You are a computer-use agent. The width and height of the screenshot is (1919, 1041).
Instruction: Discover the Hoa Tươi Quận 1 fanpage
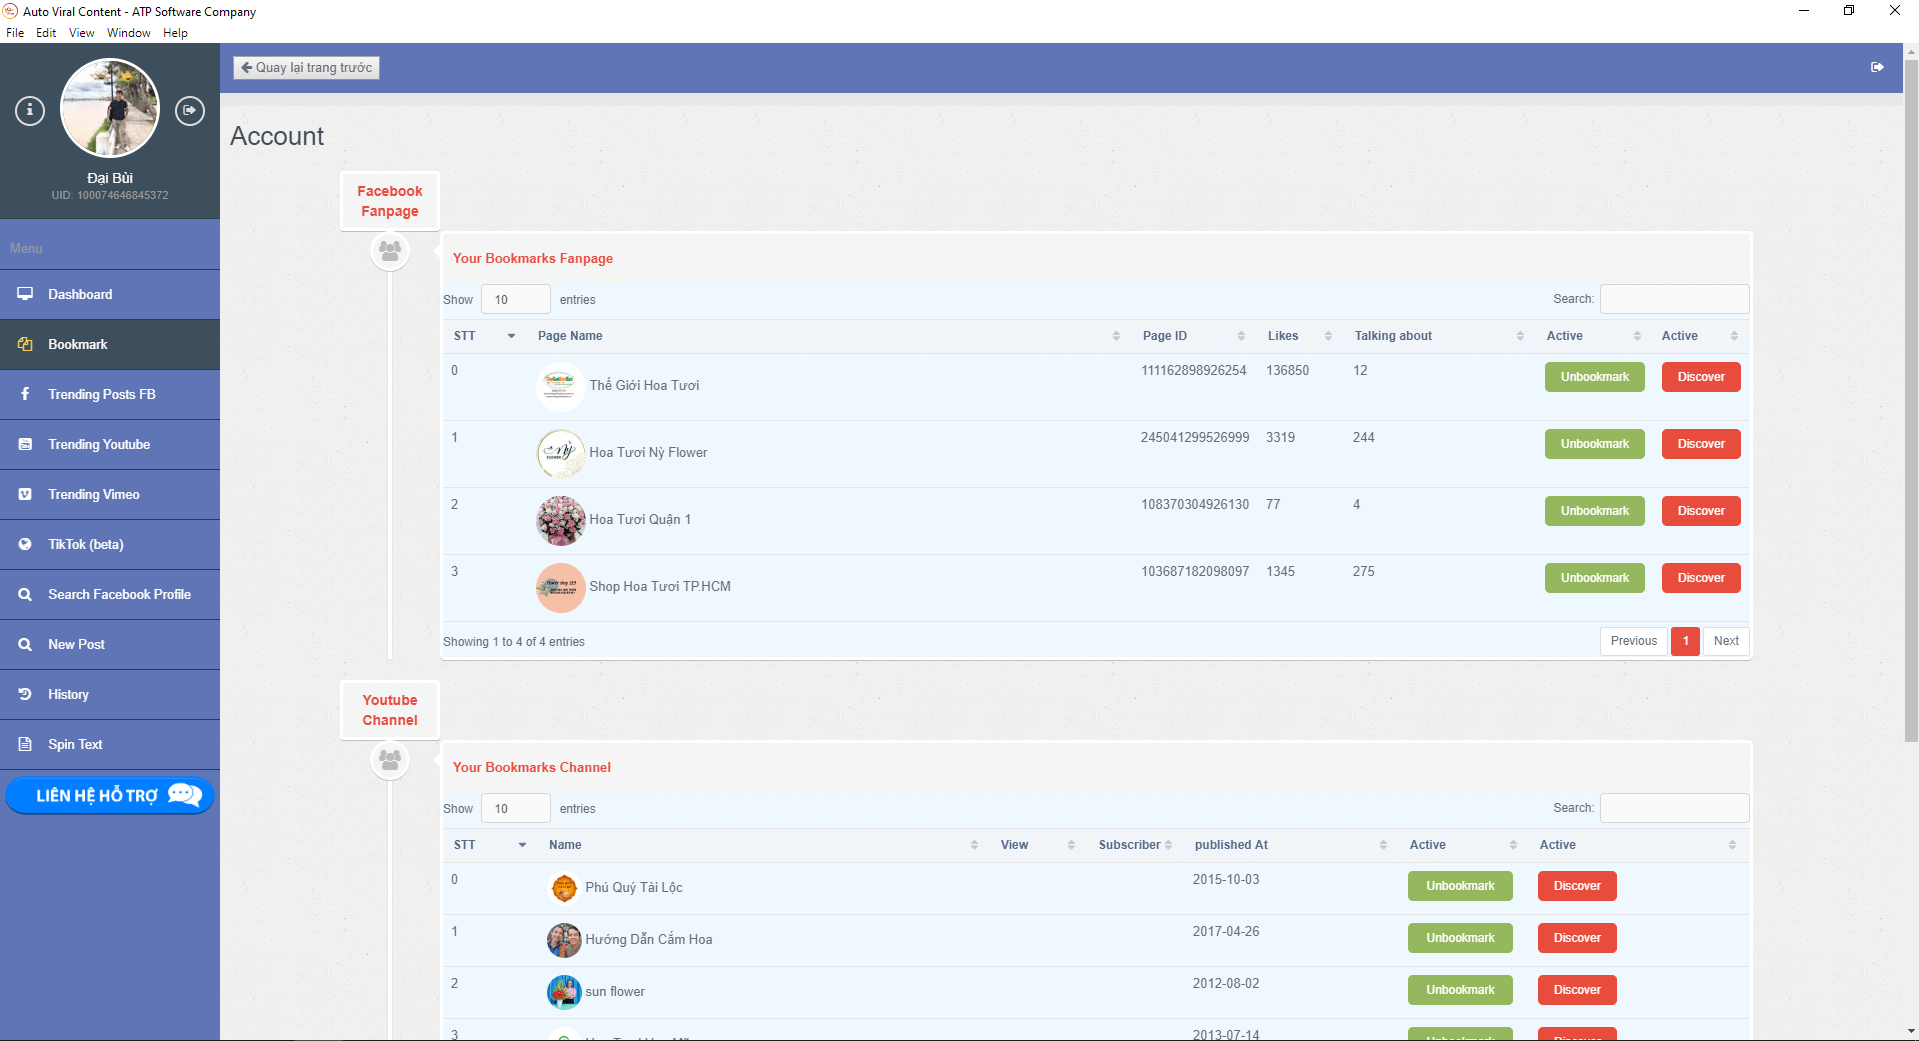click(1700, 511)
